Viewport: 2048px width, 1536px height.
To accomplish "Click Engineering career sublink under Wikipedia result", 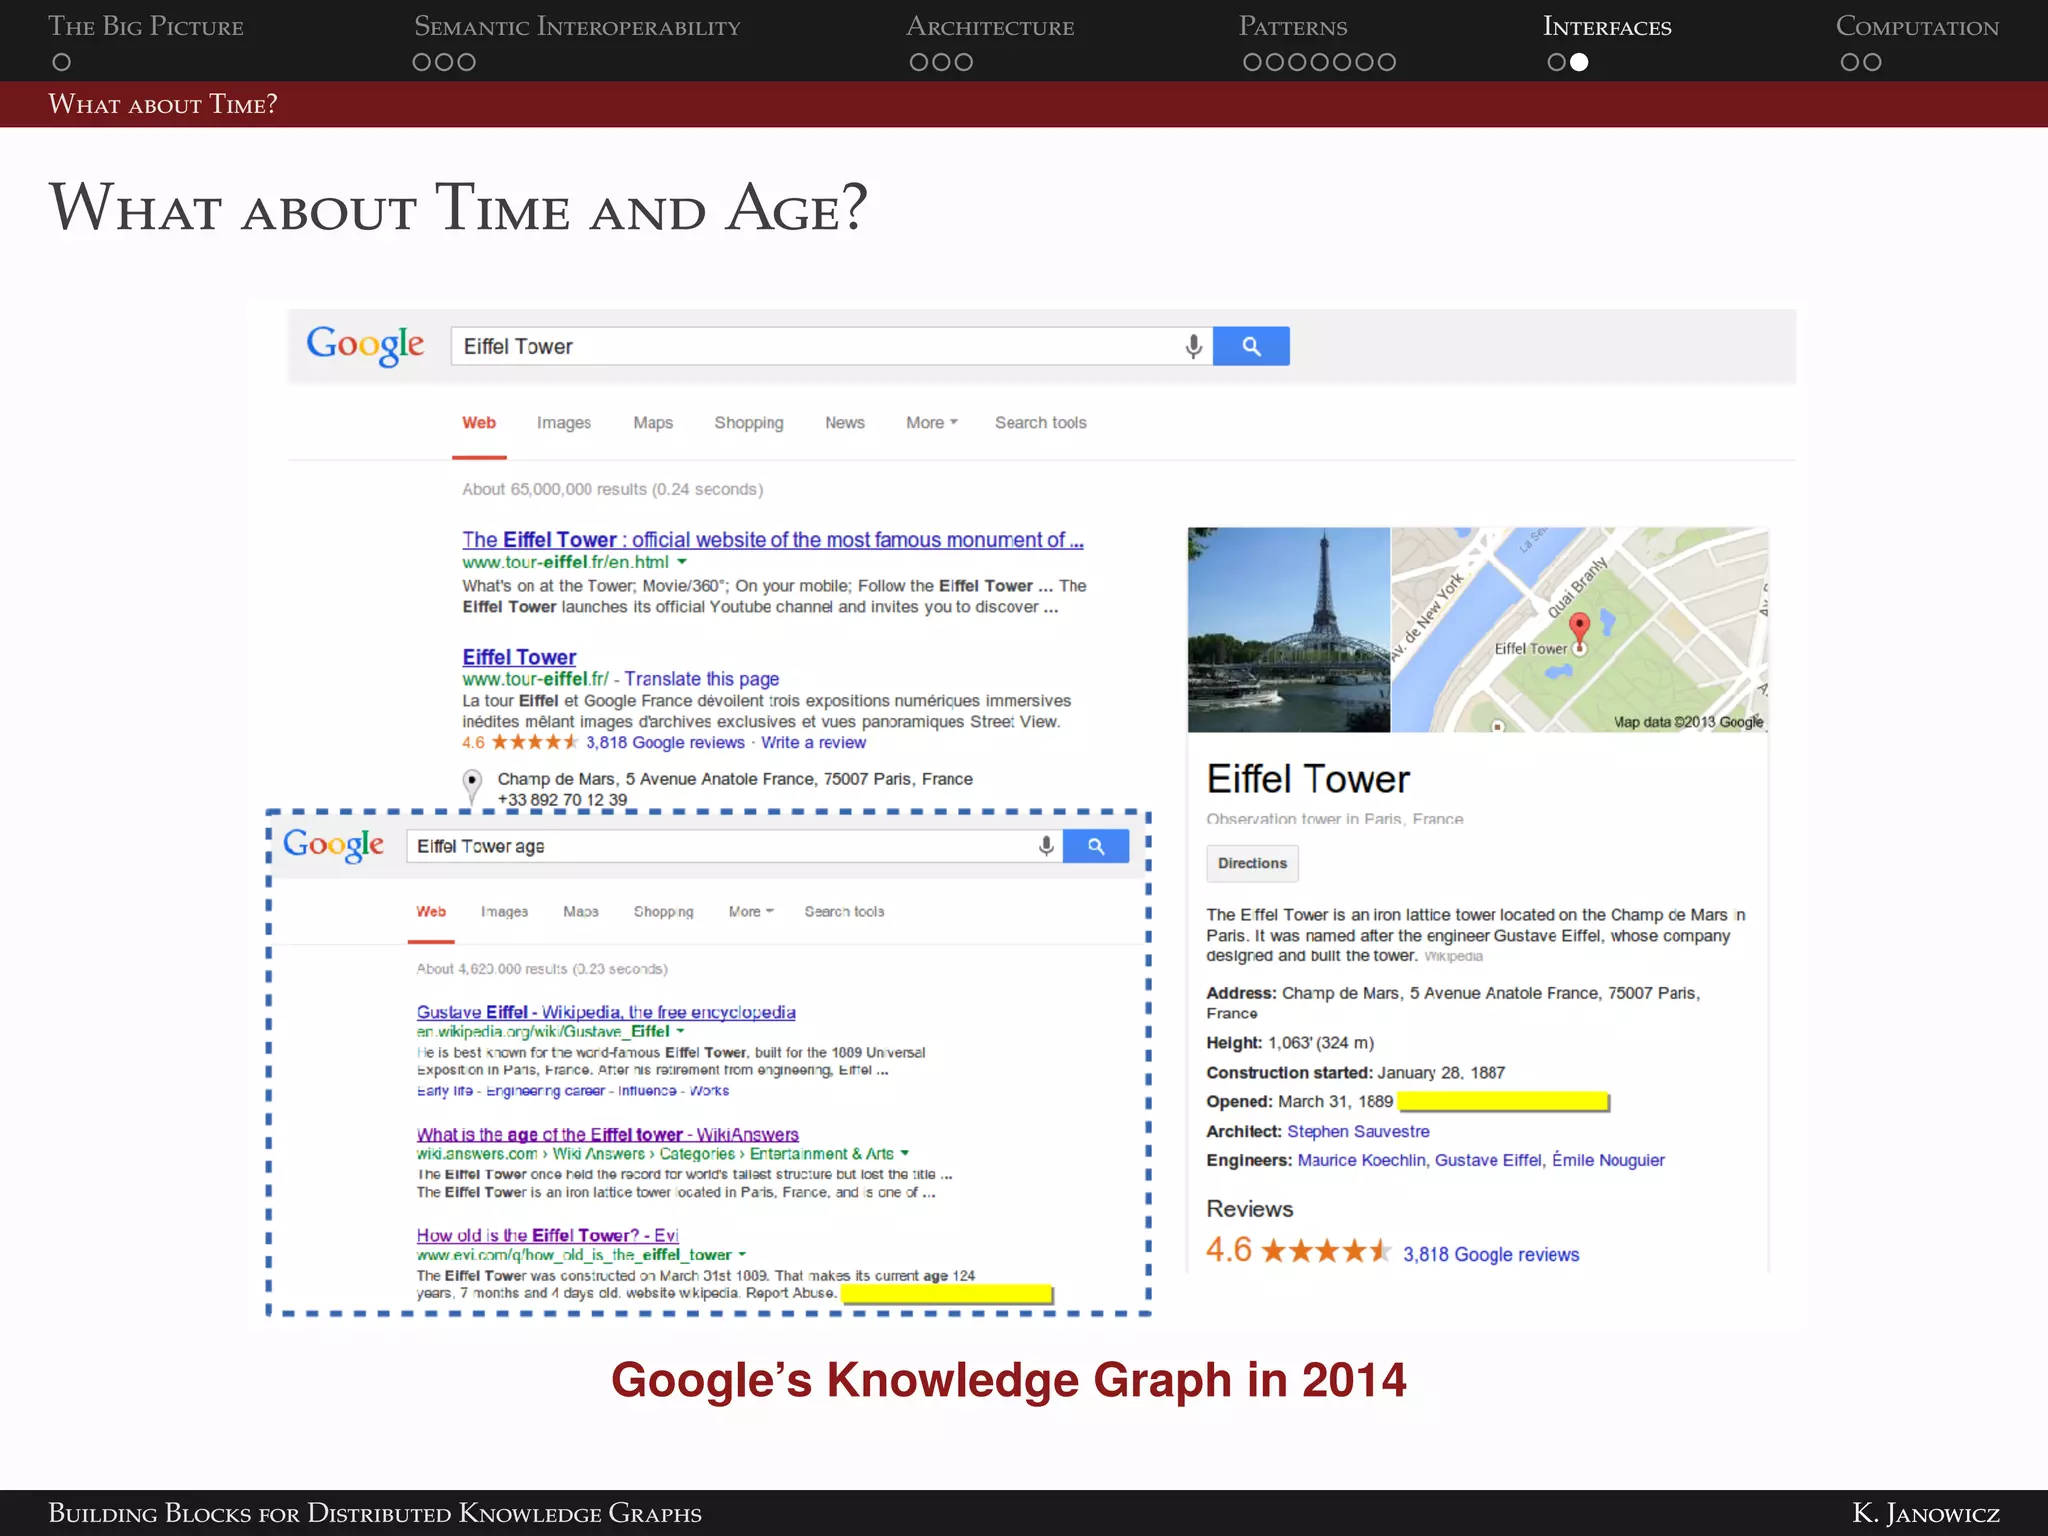I will (x=545, y=1091).
